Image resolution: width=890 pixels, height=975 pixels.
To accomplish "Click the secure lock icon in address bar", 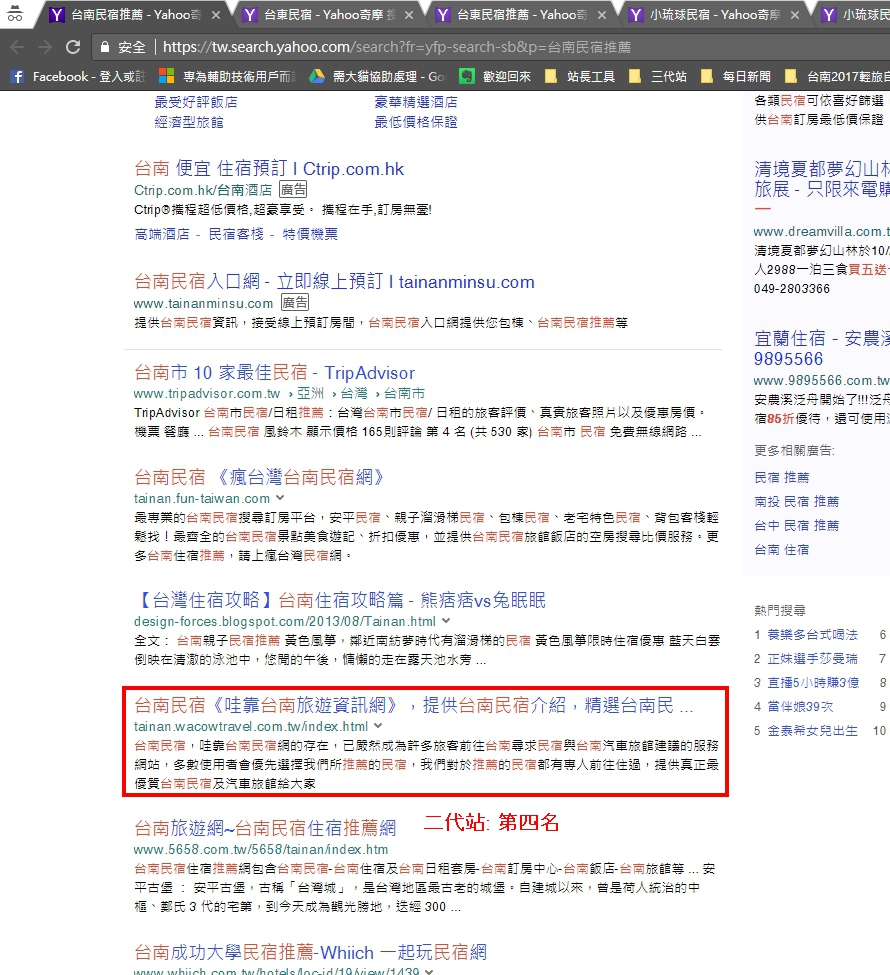I will [x=104, y=47].
